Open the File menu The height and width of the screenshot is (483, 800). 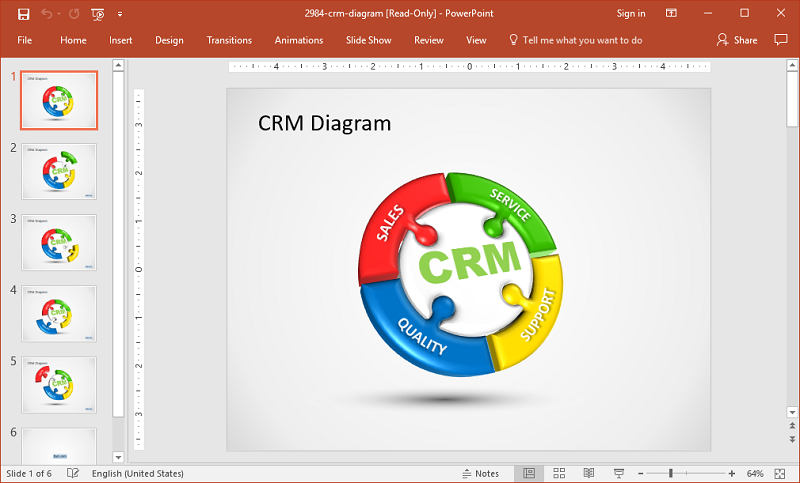(x=25, y=40)
